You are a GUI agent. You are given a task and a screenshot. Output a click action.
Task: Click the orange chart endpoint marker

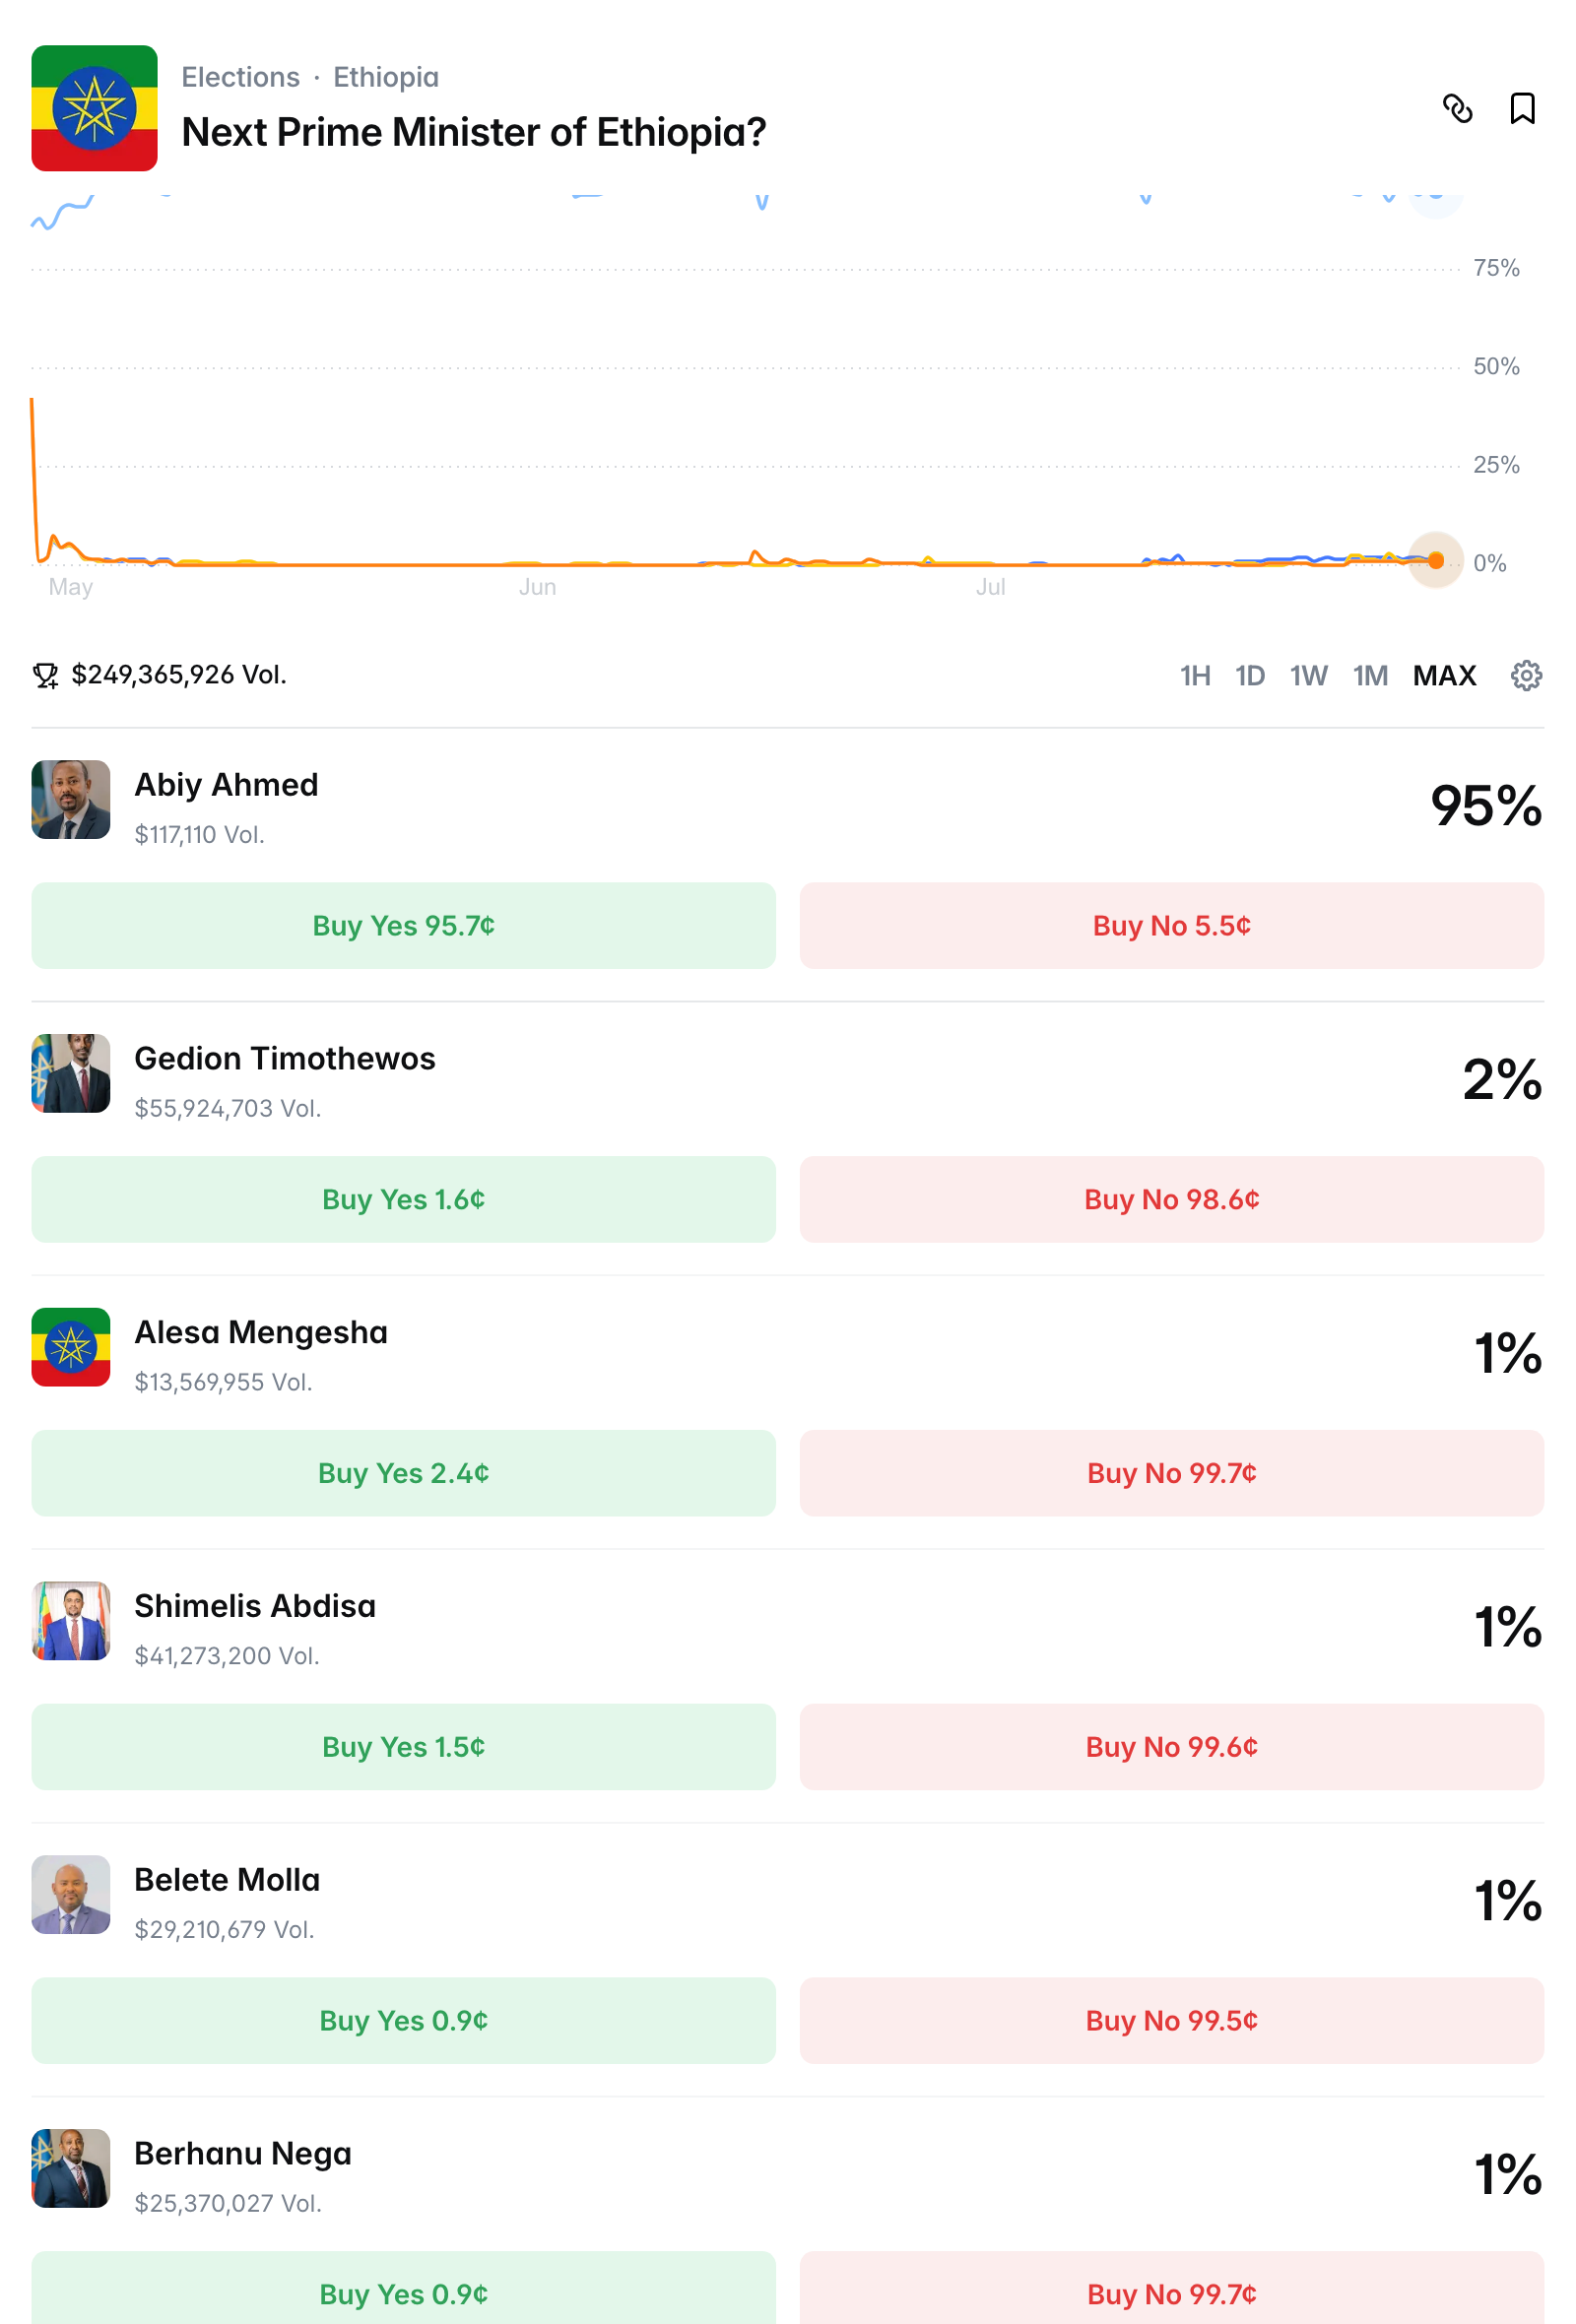pos(1436,560)
